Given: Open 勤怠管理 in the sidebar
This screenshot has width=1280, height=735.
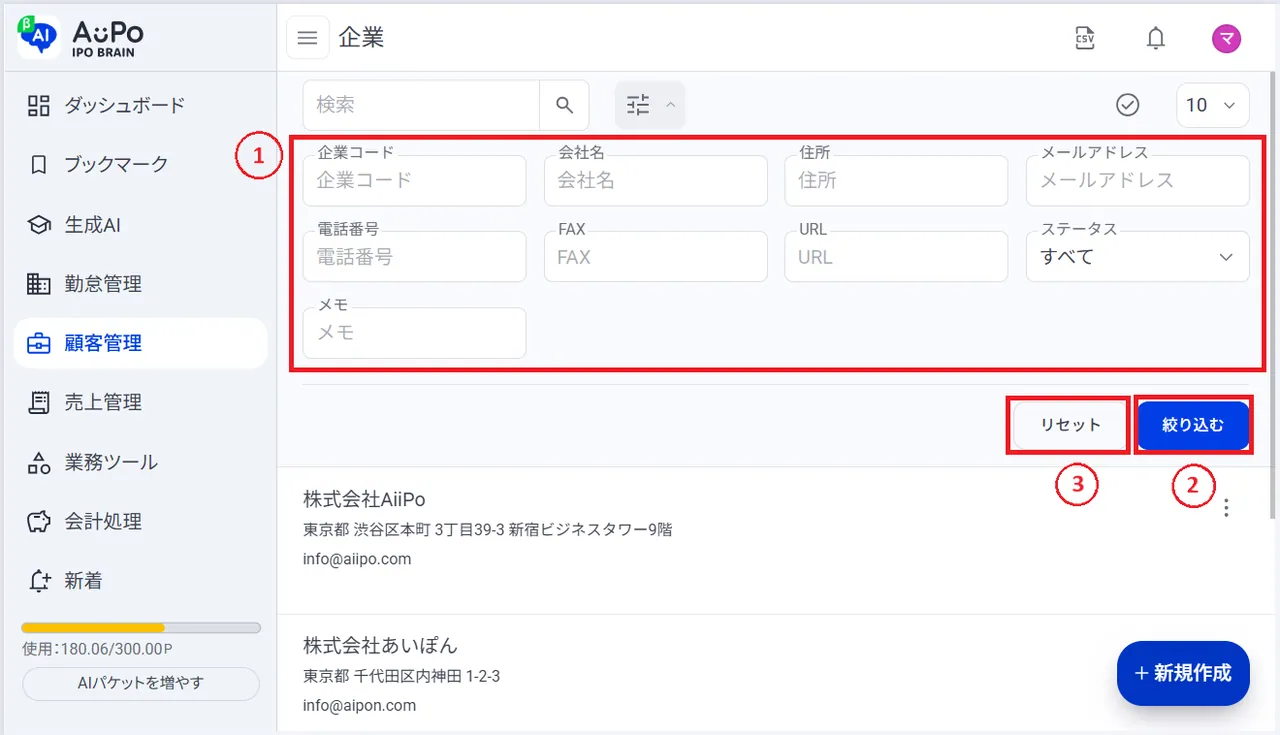Looking at the screenshot, I should (x=141, y=284).
